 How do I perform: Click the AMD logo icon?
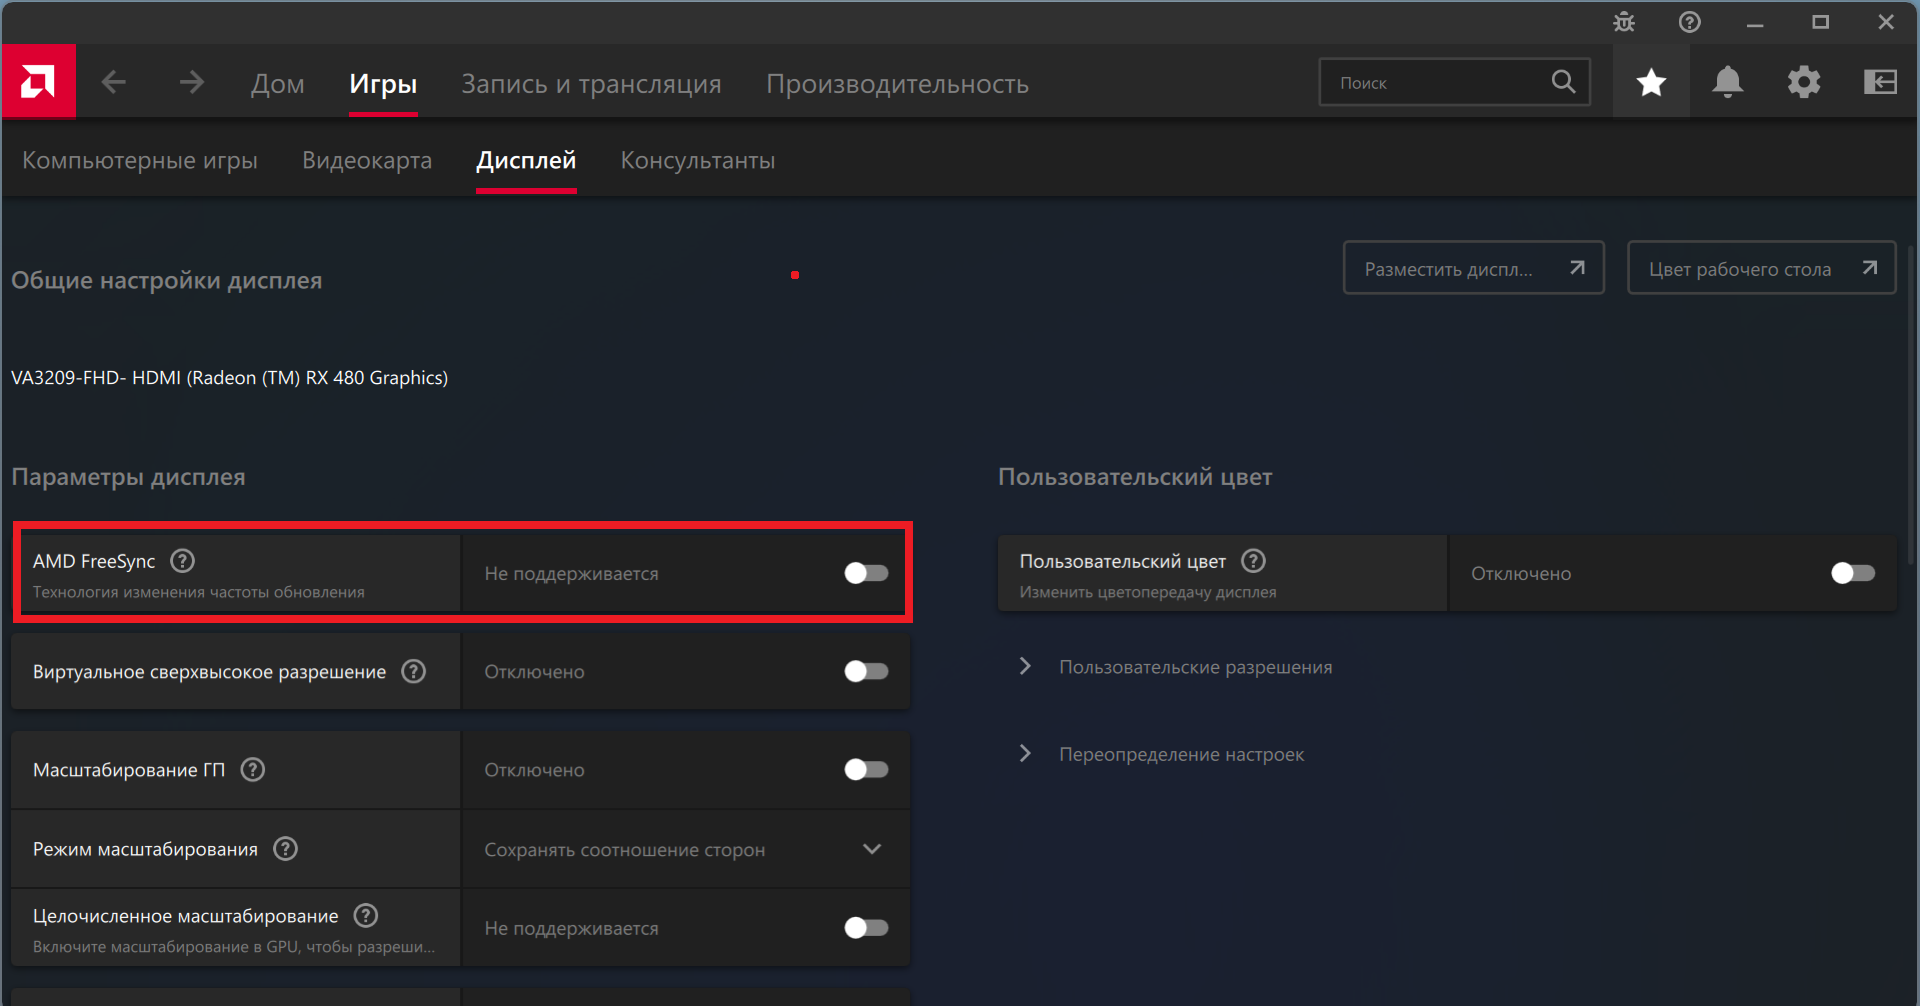tap(38, 81)
